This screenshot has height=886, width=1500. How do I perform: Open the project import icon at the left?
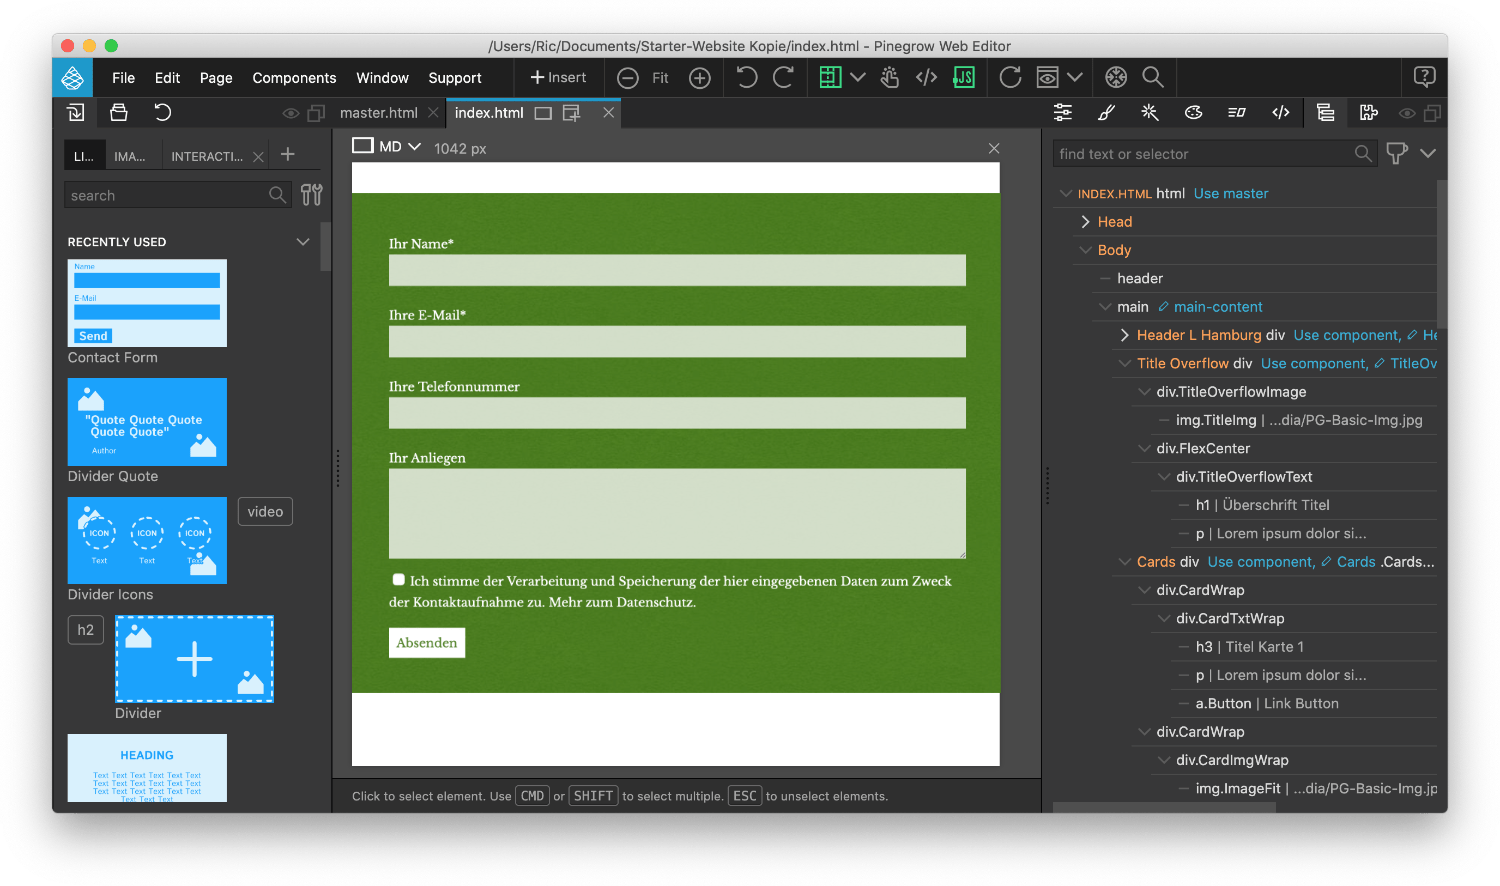point(76,112)
